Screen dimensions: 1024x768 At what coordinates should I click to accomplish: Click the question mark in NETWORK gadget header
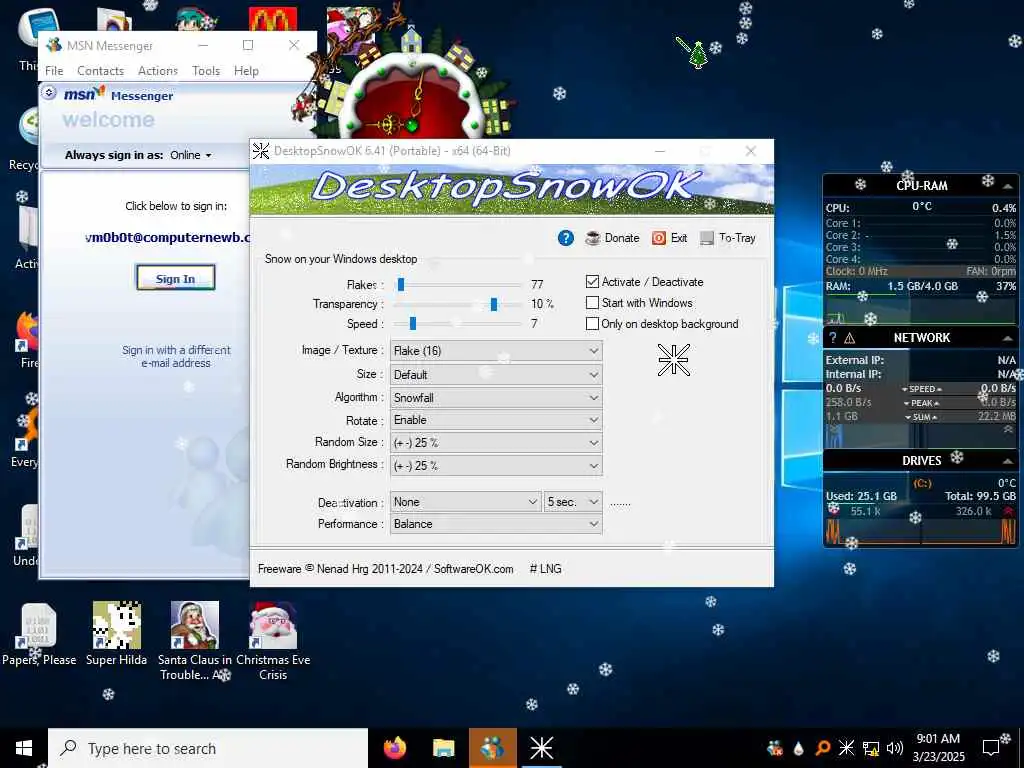(x=833, y=338)
